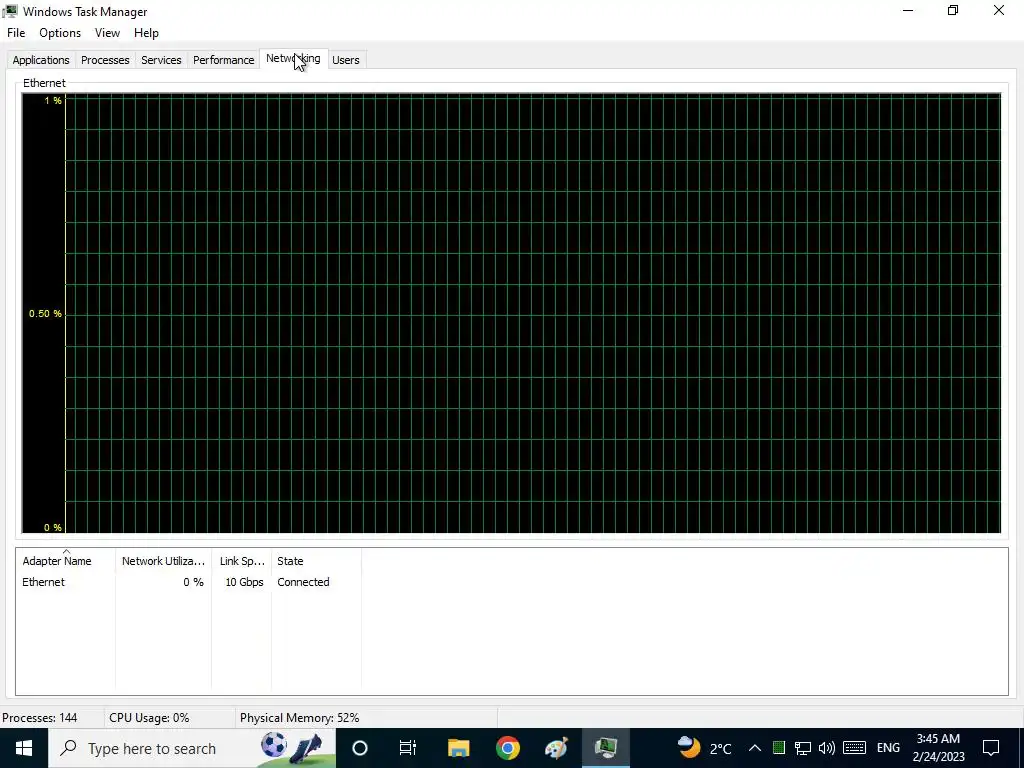Open Task View from the taskbar
This screenshot has height=768, width=1024.
point(408,748)
